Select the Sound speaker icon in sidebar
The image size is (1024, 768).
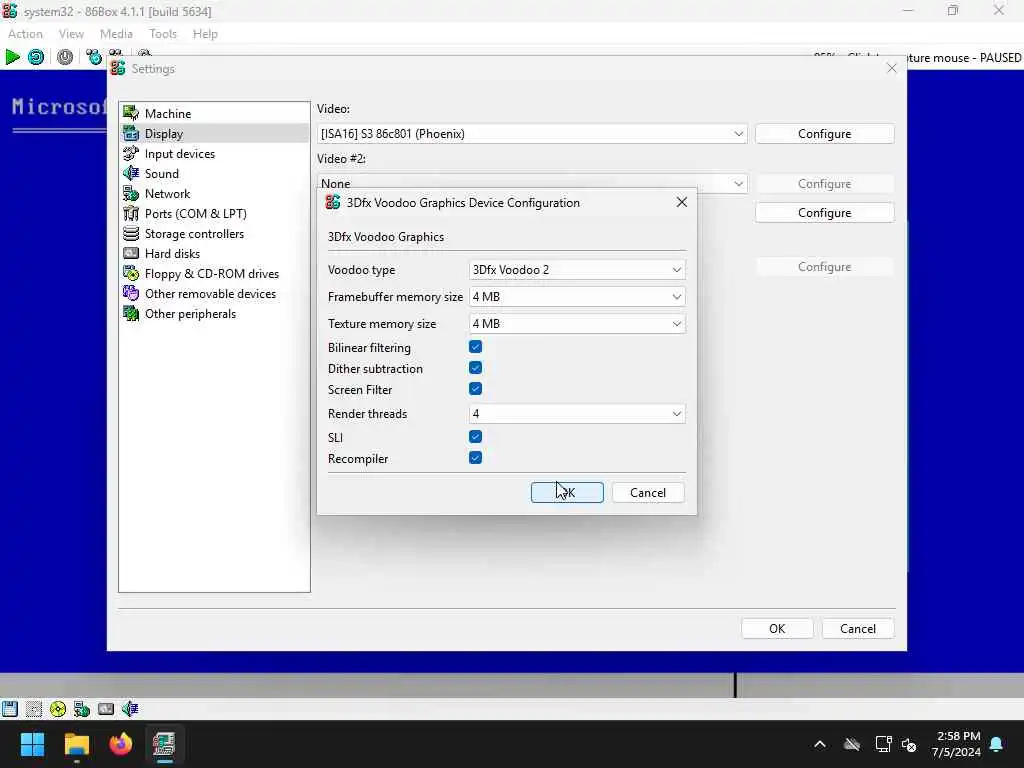[131, 173]
